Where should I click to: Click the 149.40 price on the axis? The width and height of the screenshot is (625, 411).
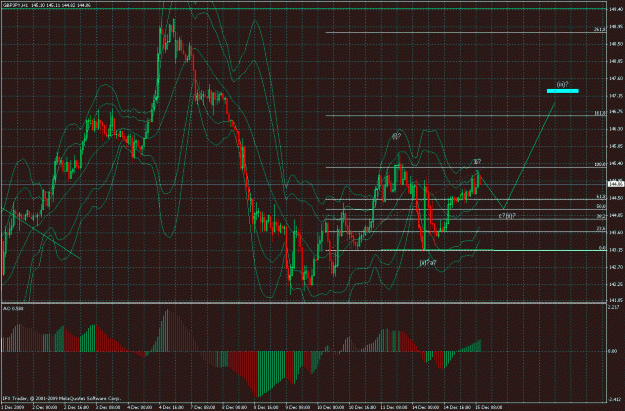[x=615, y=9]
